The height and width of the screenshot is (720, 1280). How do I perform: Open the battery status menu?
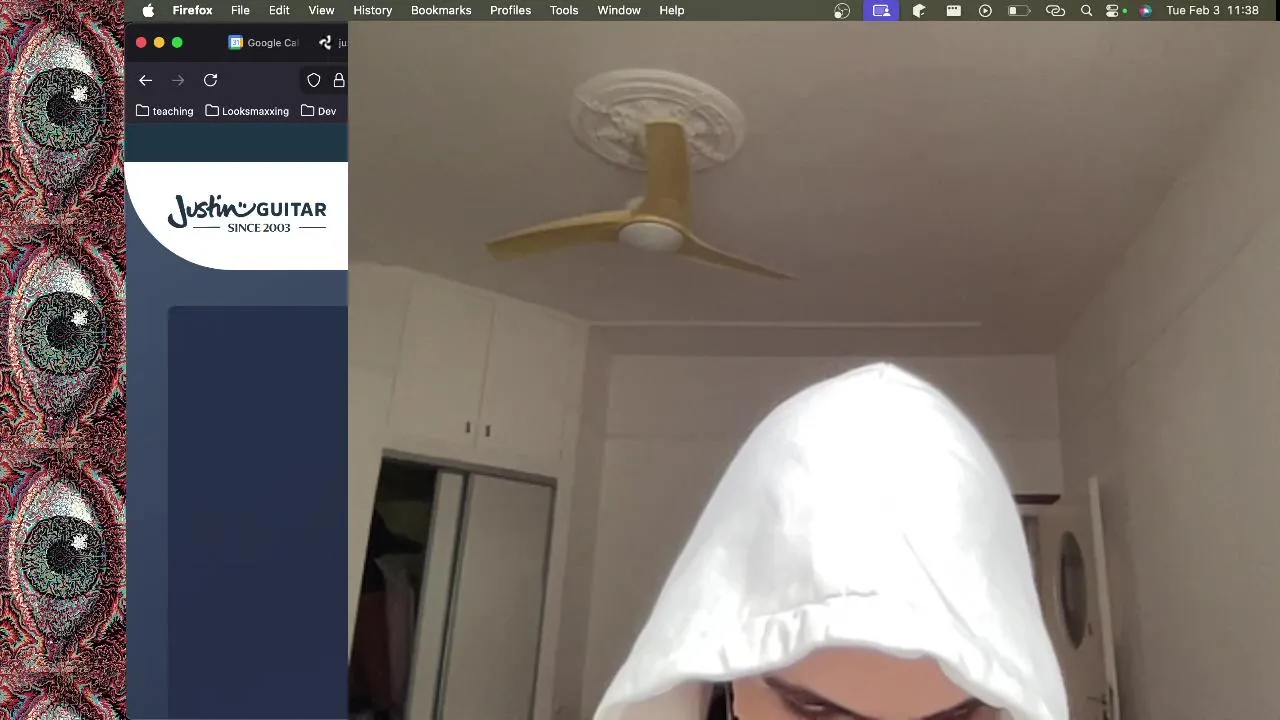1018,10
